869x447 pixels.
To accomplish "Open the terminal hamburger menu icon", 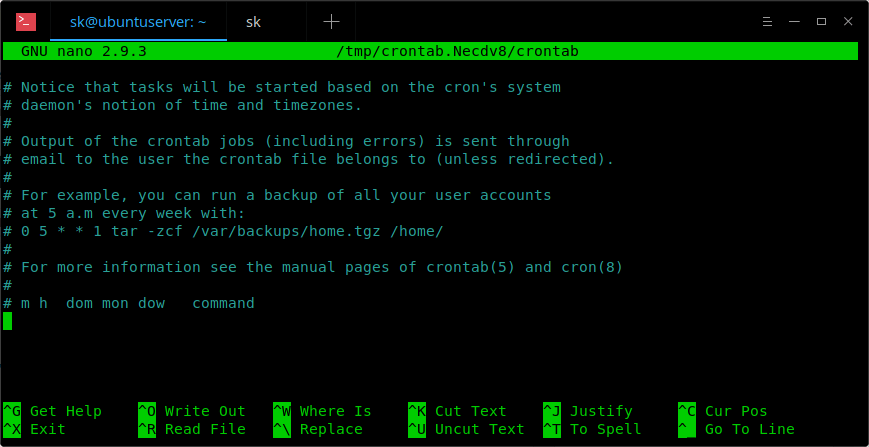I will [768, 22].
